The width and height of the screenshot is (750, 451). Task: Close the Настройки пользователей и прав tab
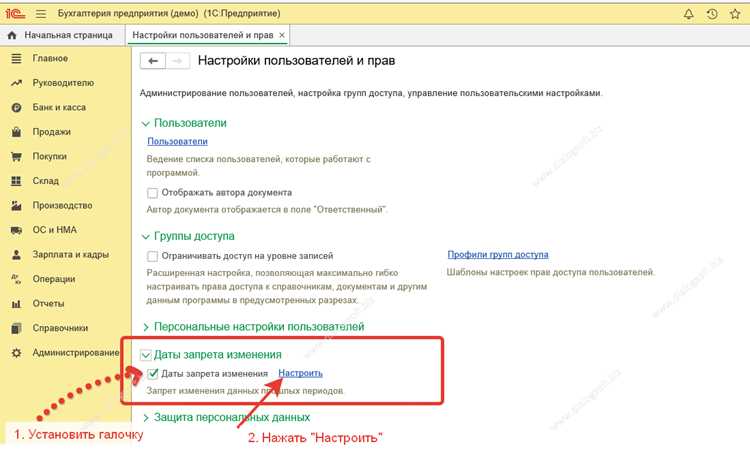coord(282,35)
